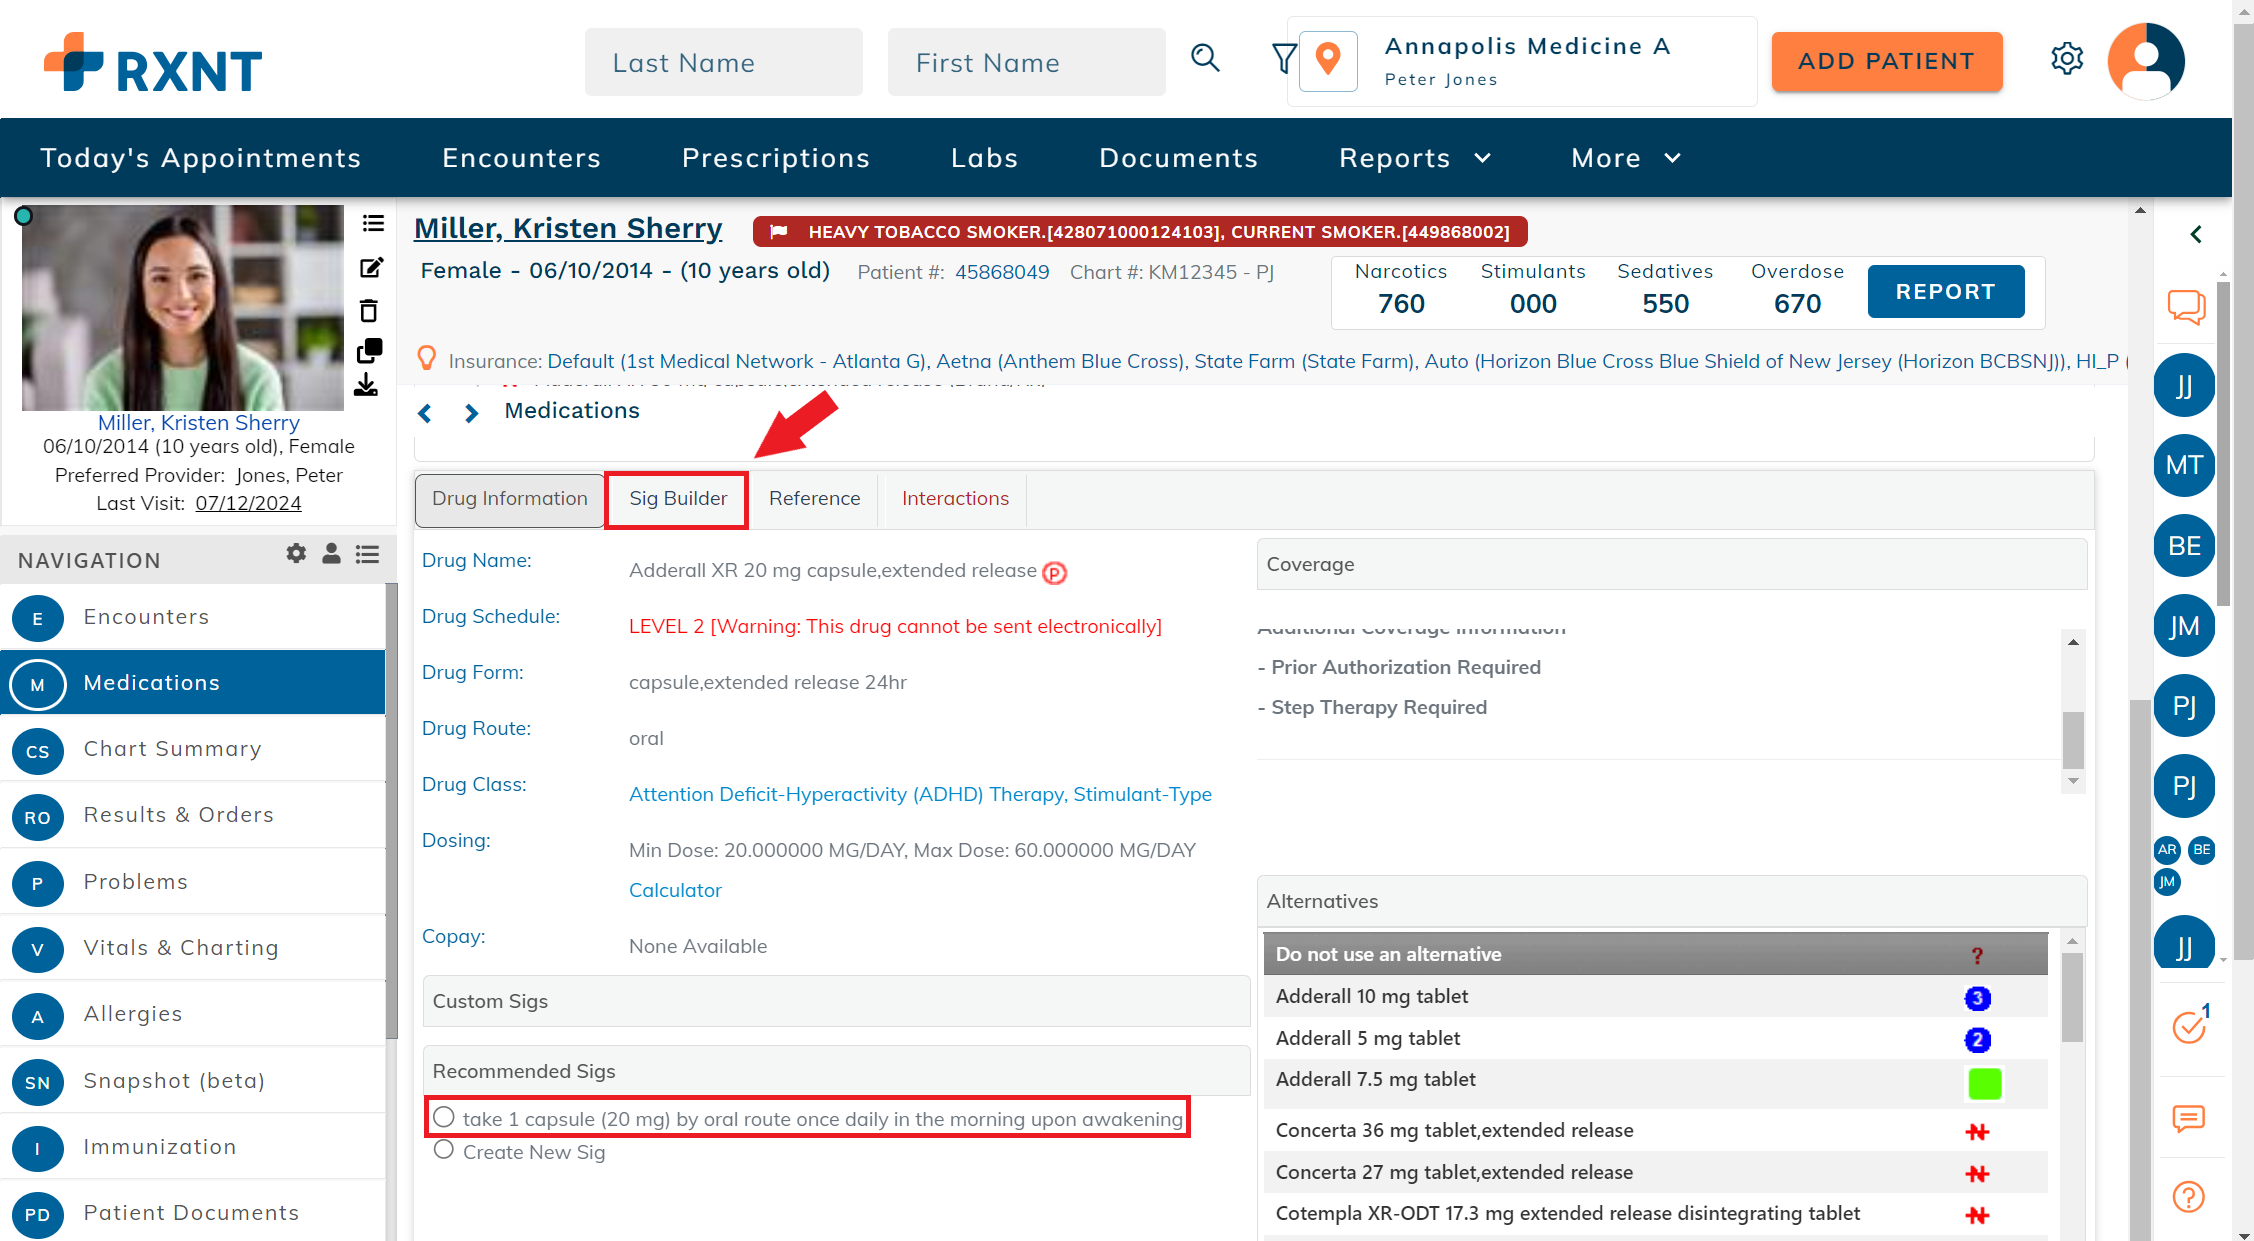Open Allergies in navigation
This screenshot has height=1241, width=2254.
(x=193, y=1014)
